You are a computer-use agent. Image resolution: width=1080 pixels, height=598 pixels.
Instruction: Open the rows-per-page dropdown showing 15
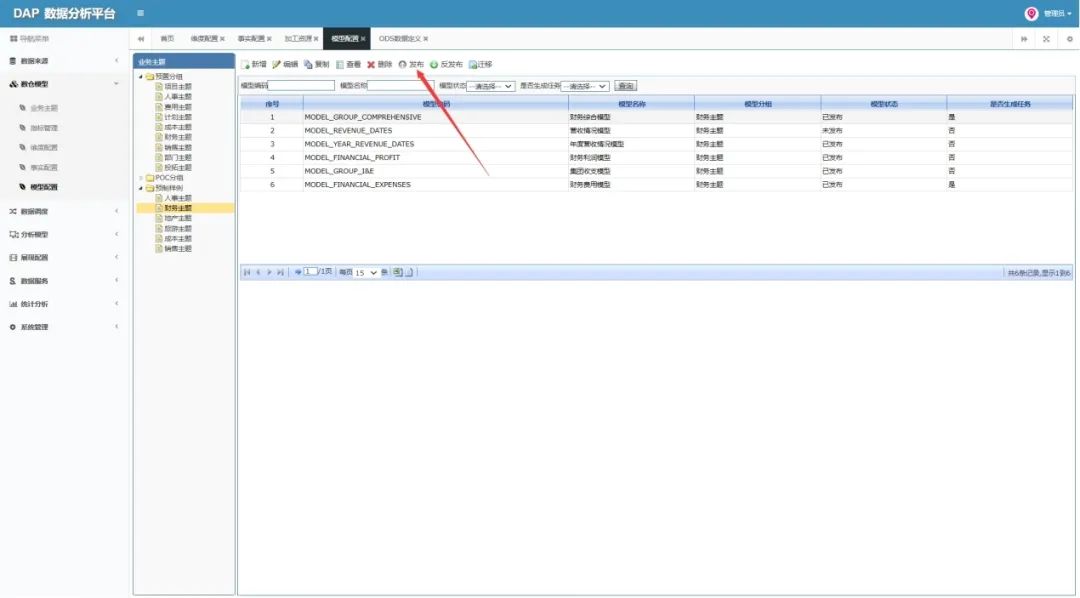[366, 273]
